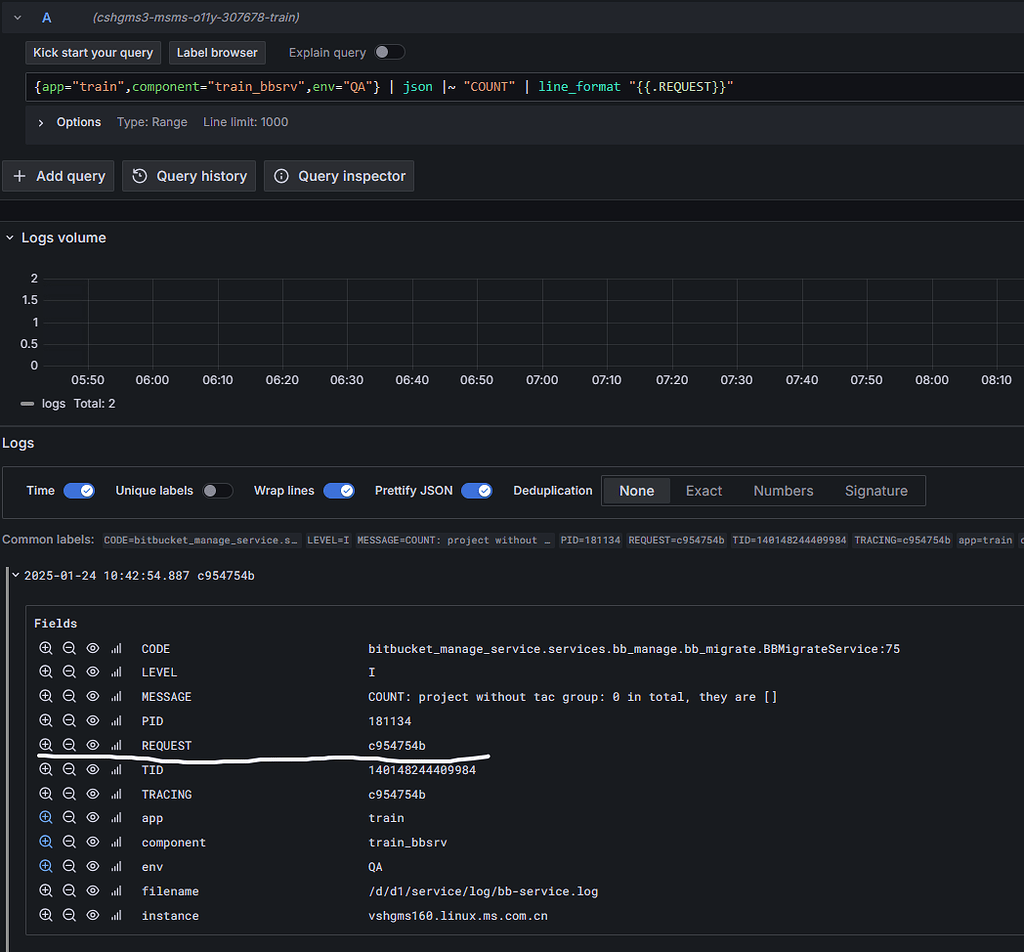The width and height of the screenshot is (1024, 952).
Task: Filter out the LEVEL field value
Action: [69, 672]
